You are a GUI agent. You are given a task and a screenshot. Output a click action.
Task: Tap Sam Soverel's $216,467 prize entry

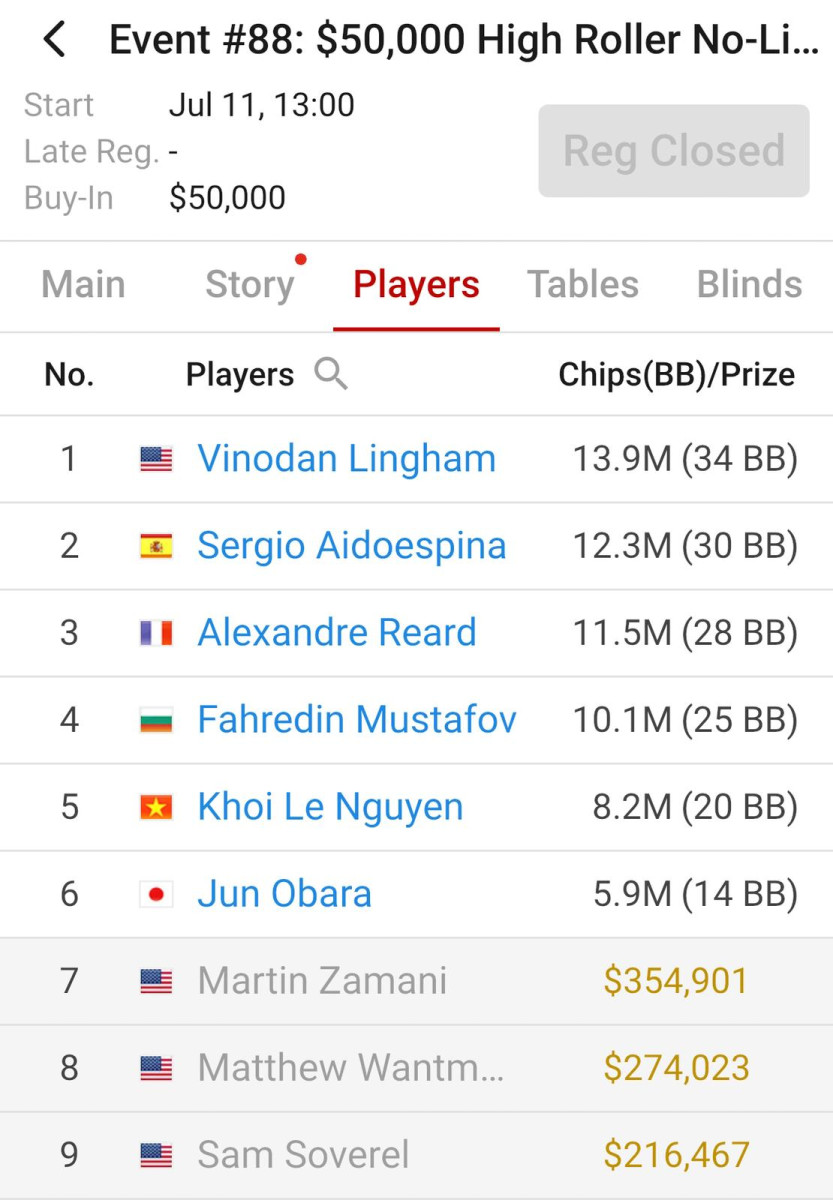click(676, 1155)
